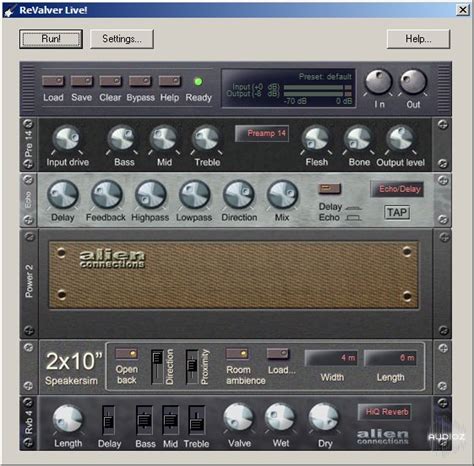
Task: Open the Echo/Delay module selector
Action: (397, 189)
